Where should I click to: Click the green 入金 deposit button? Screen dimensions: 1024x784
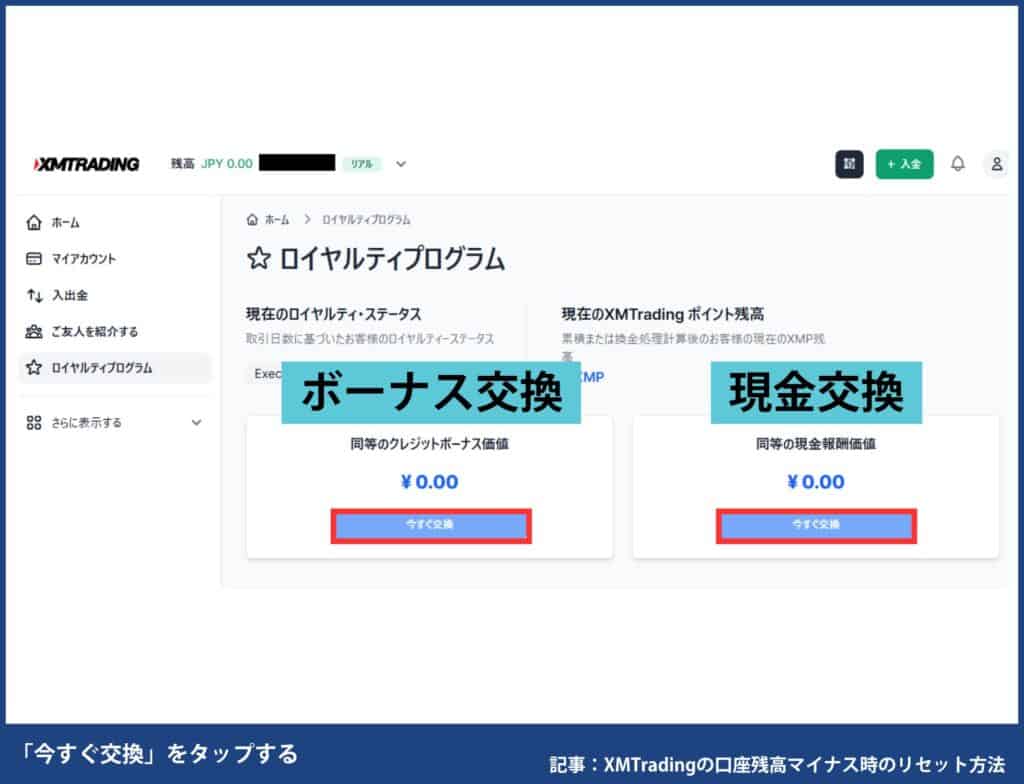[x=904, y=164]
